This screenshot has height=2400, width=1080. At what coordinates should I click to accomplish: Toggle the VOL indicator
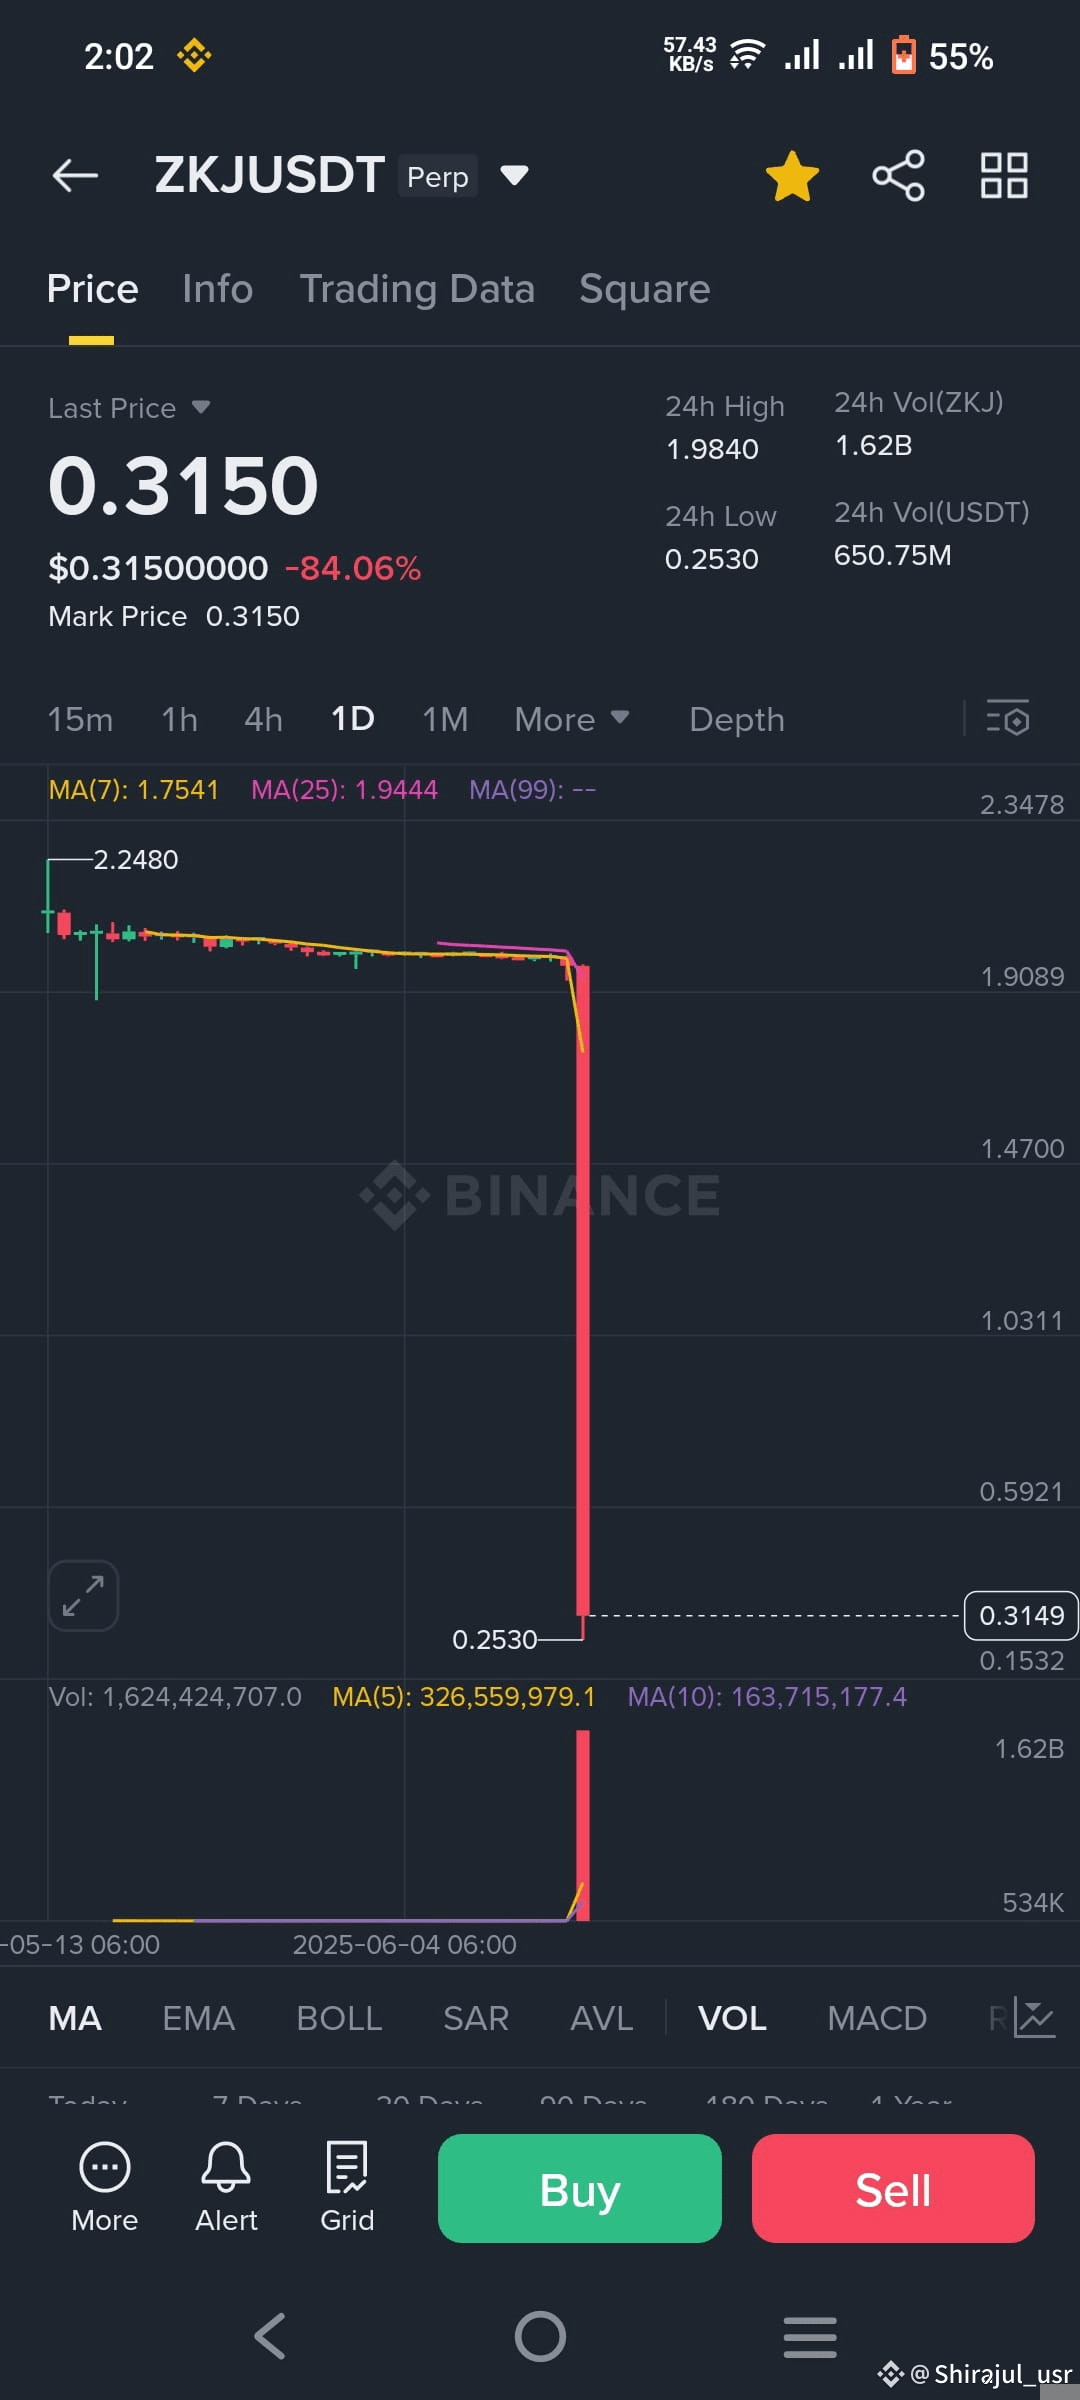tap(732, 2018)
